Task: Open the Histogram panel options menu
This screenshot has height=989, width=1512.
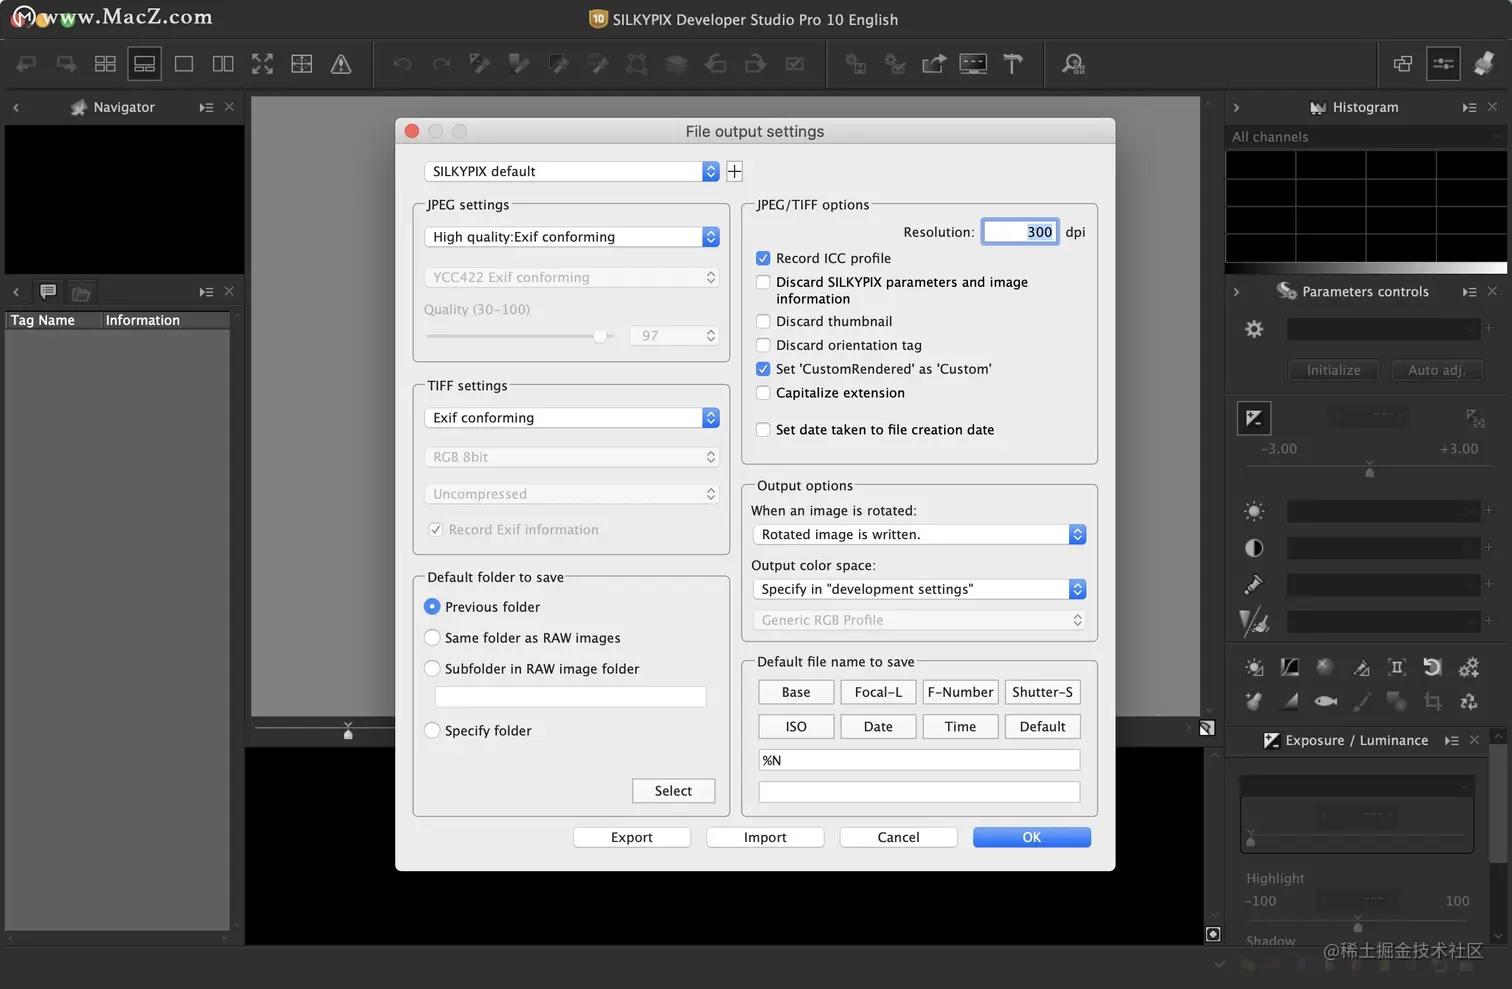Action: pos(1469,107)
